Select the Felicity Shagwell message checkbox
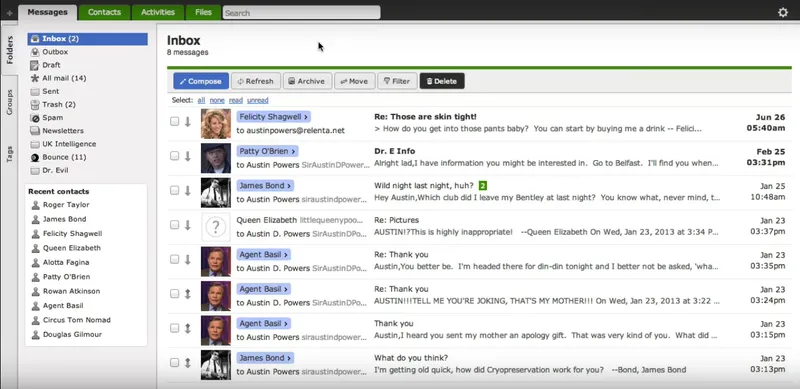800x389 pixels. [174, 121]
